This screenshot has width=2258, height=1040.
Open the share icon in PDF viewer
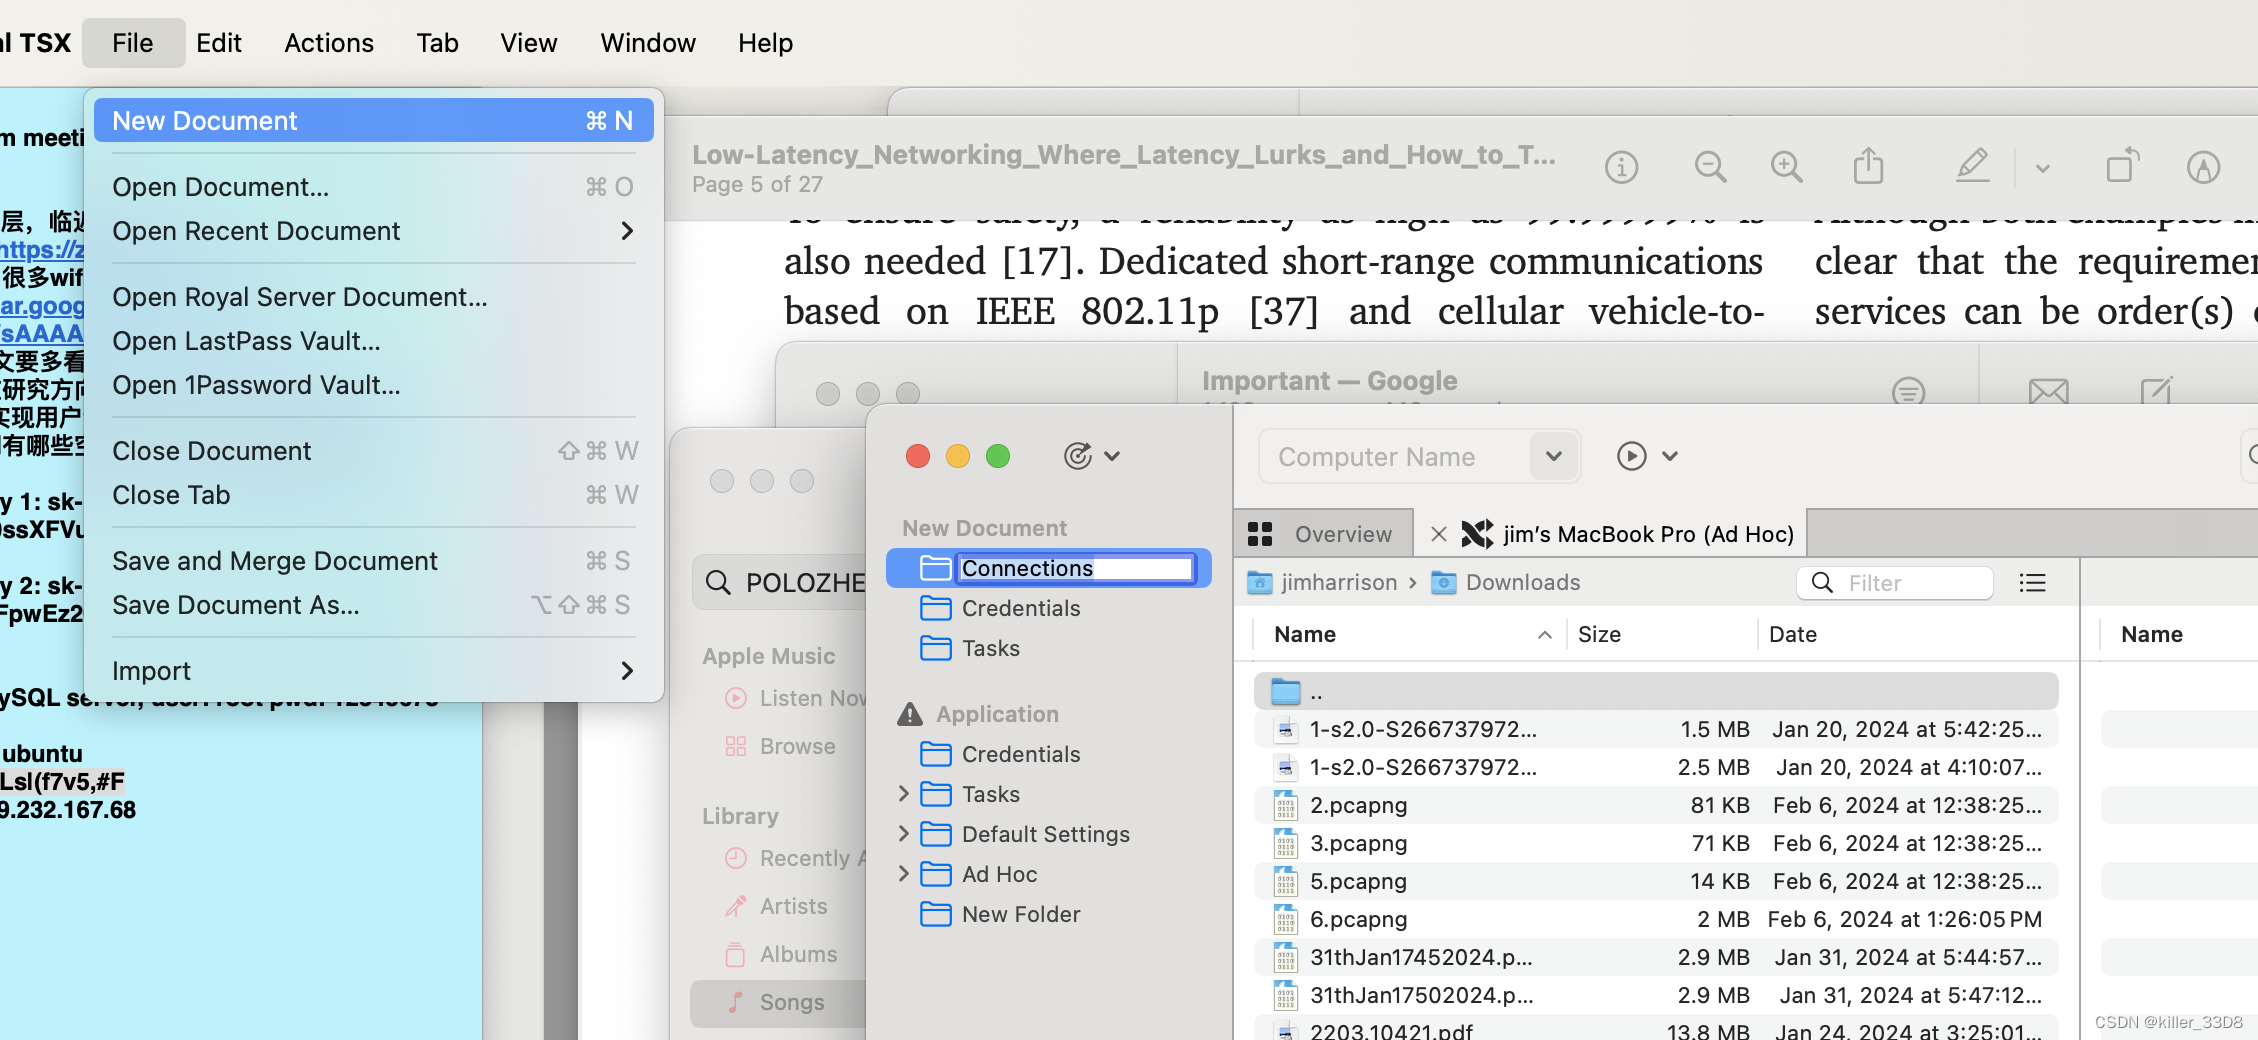tap(1867, 166)
